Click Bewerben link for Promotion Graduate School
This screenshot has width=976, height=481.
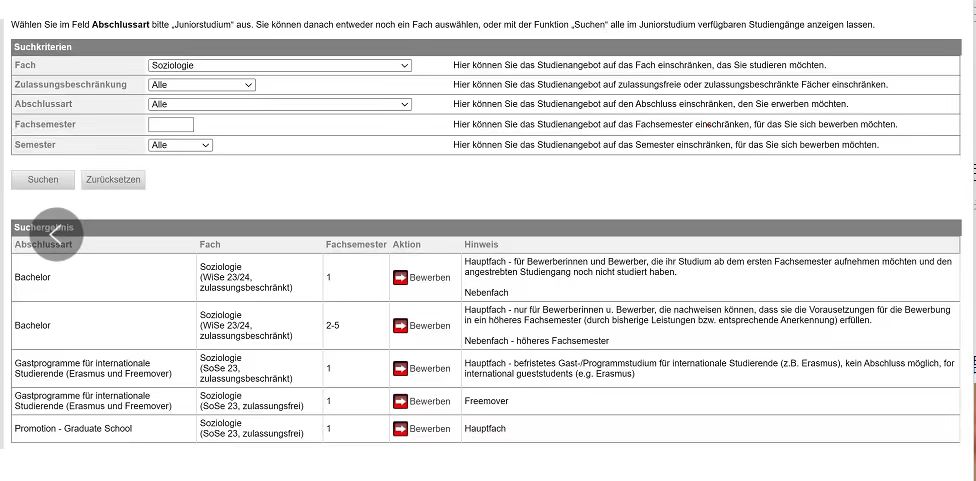pos(430,429)
